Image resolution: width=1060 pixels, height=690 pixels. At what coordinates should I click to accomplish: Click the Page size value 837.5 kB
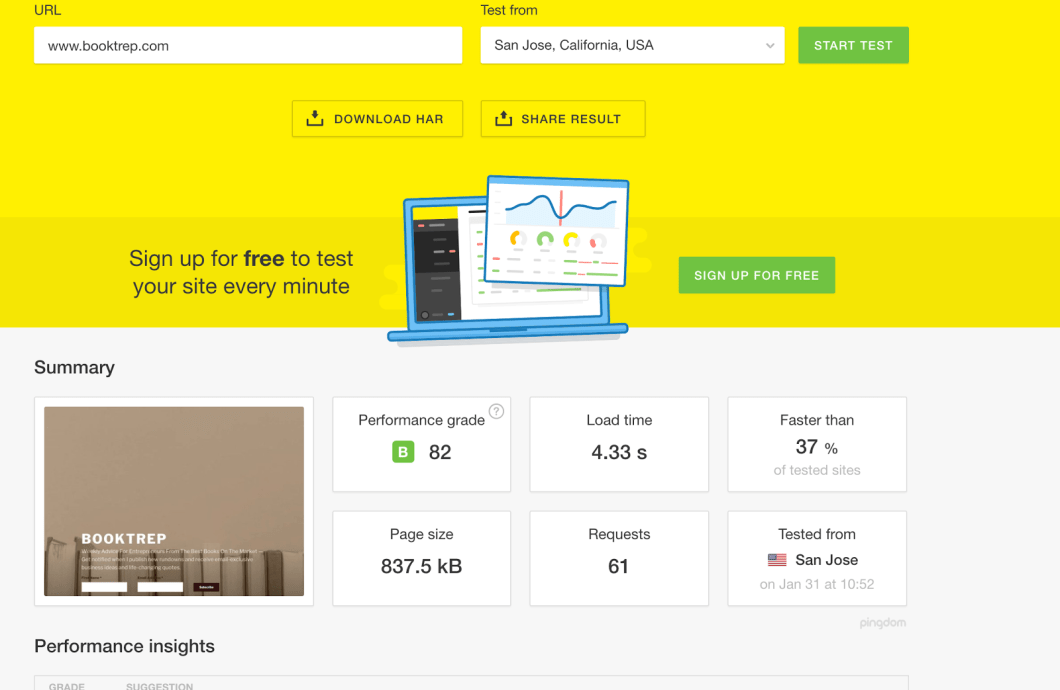[x=421, y=566]
